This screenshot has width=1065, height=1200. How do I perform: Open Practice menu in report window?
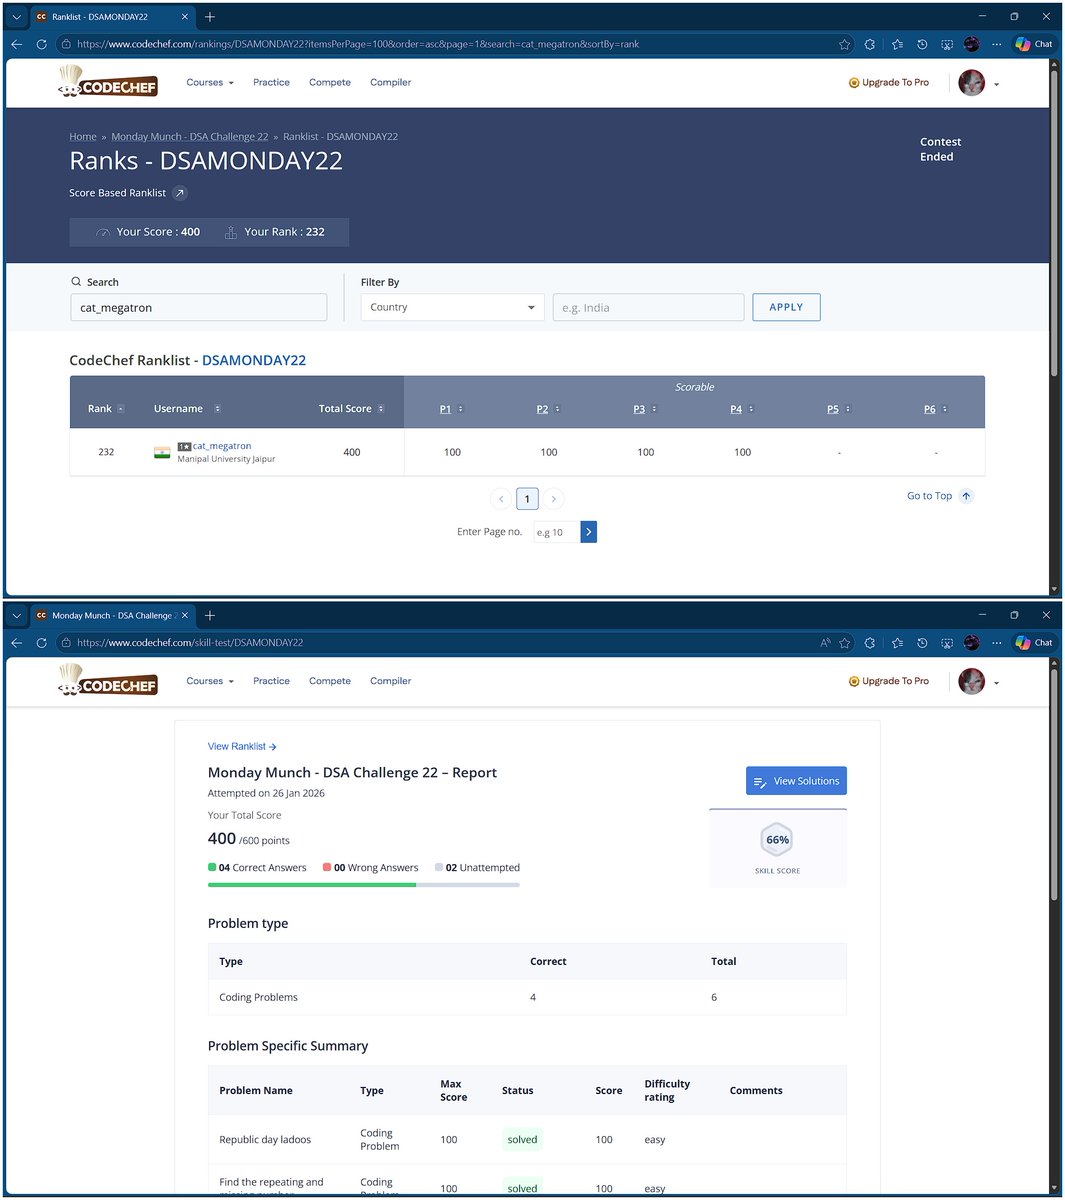pos(271,681)
